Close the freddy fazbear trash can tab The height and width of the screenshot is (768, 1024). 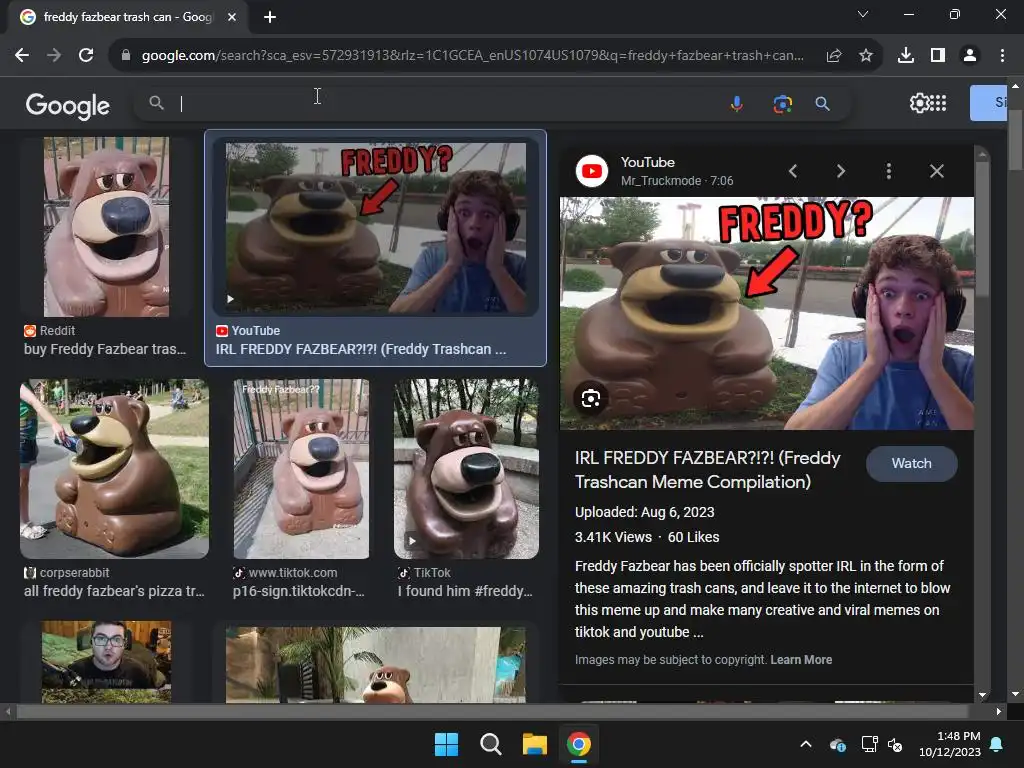(232, 17)
